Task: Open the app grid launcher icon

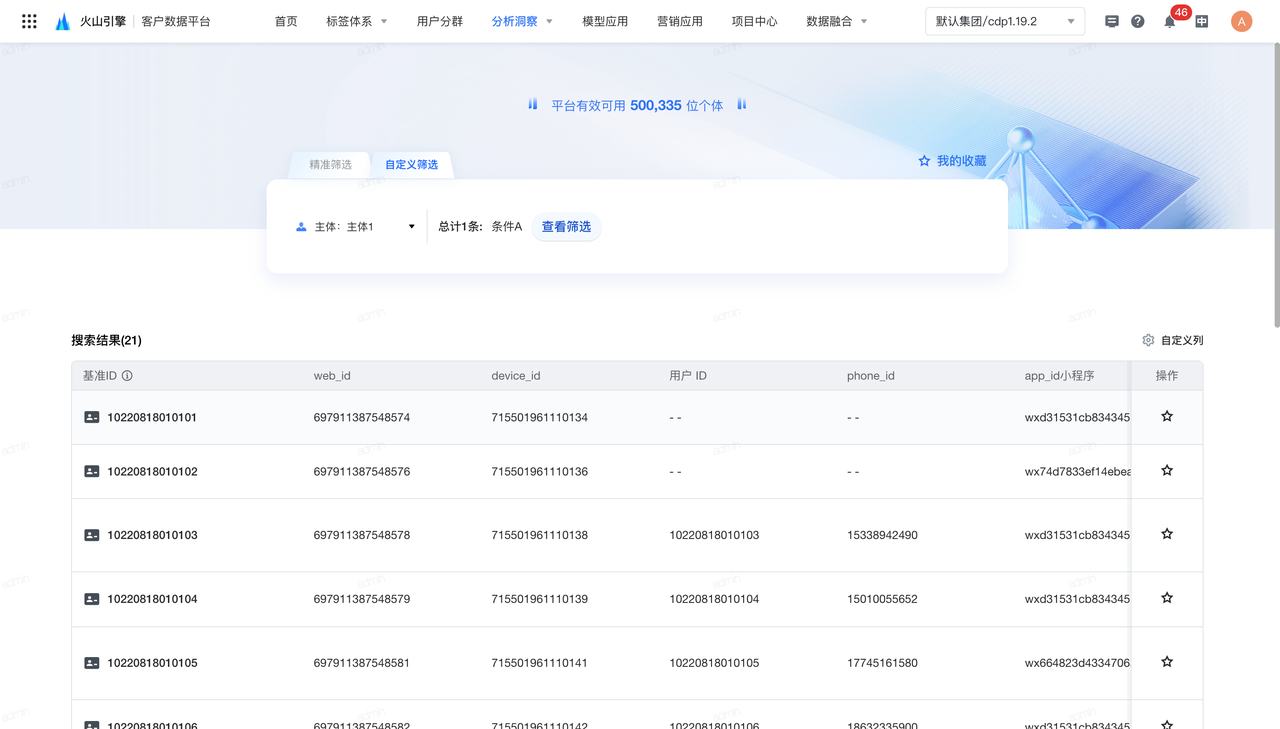Action: pyautogui.click(x=29, y=21)
